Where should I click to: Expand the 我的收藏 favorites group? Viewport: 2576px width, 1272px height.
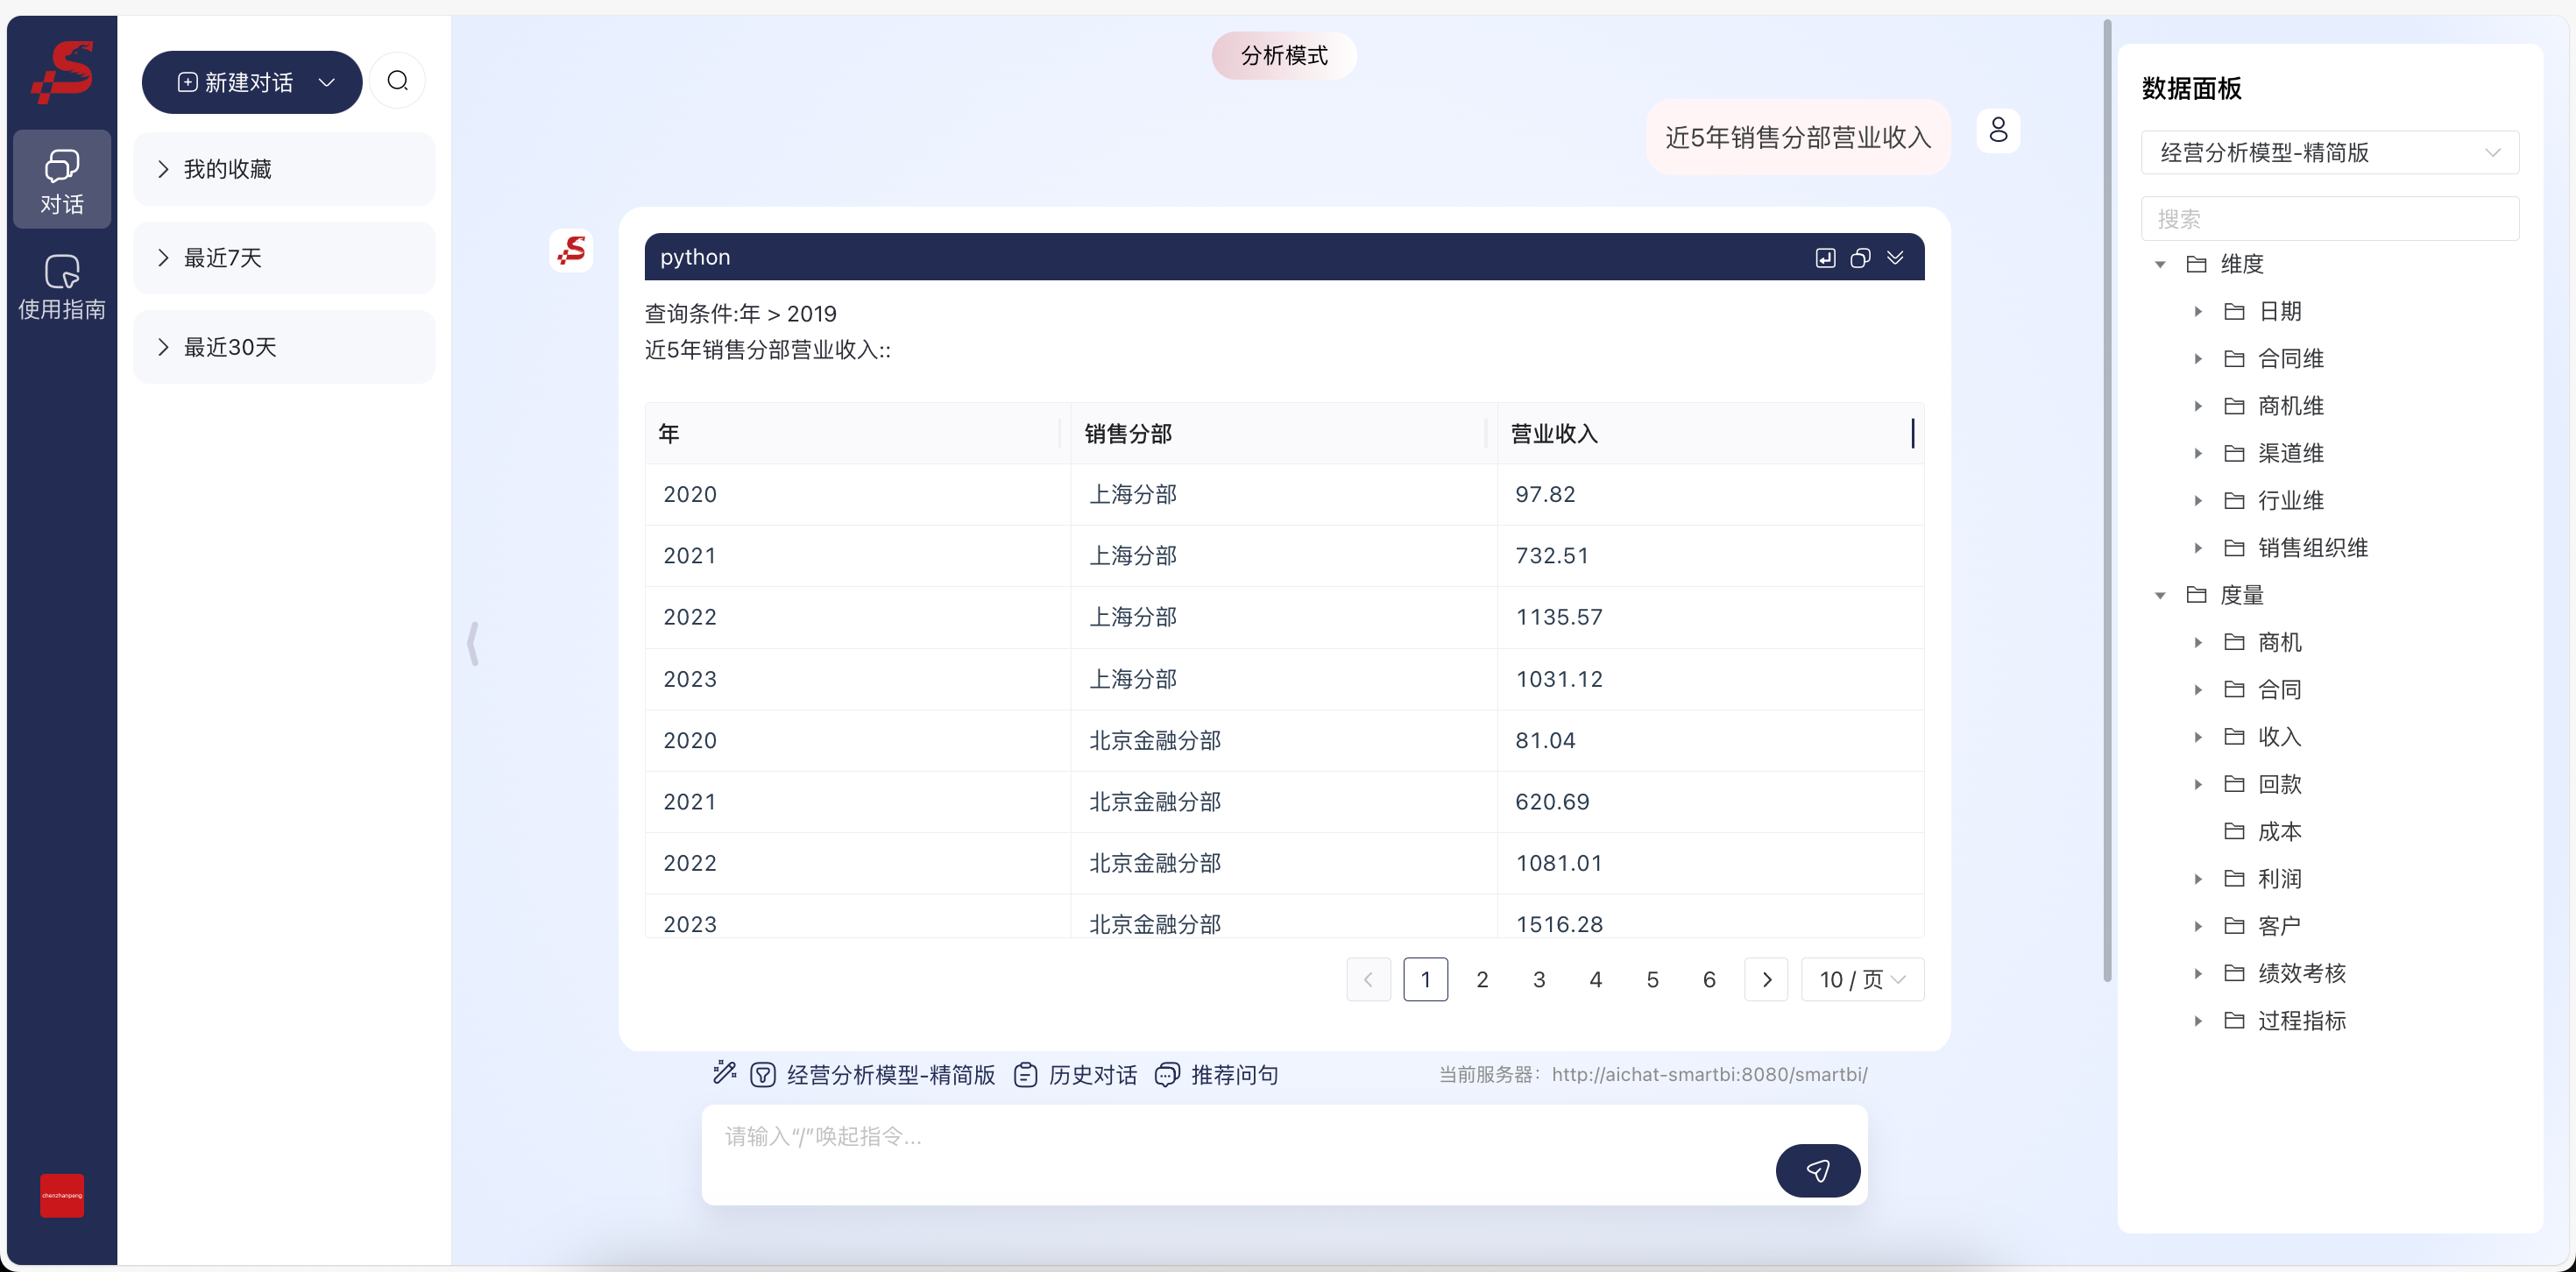(x=284, y=169)
